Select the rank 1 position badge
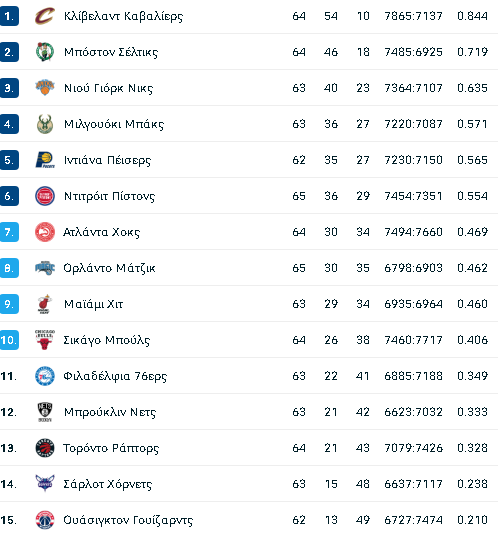This screenshot has height=537, width=498. tap(9, 16)
